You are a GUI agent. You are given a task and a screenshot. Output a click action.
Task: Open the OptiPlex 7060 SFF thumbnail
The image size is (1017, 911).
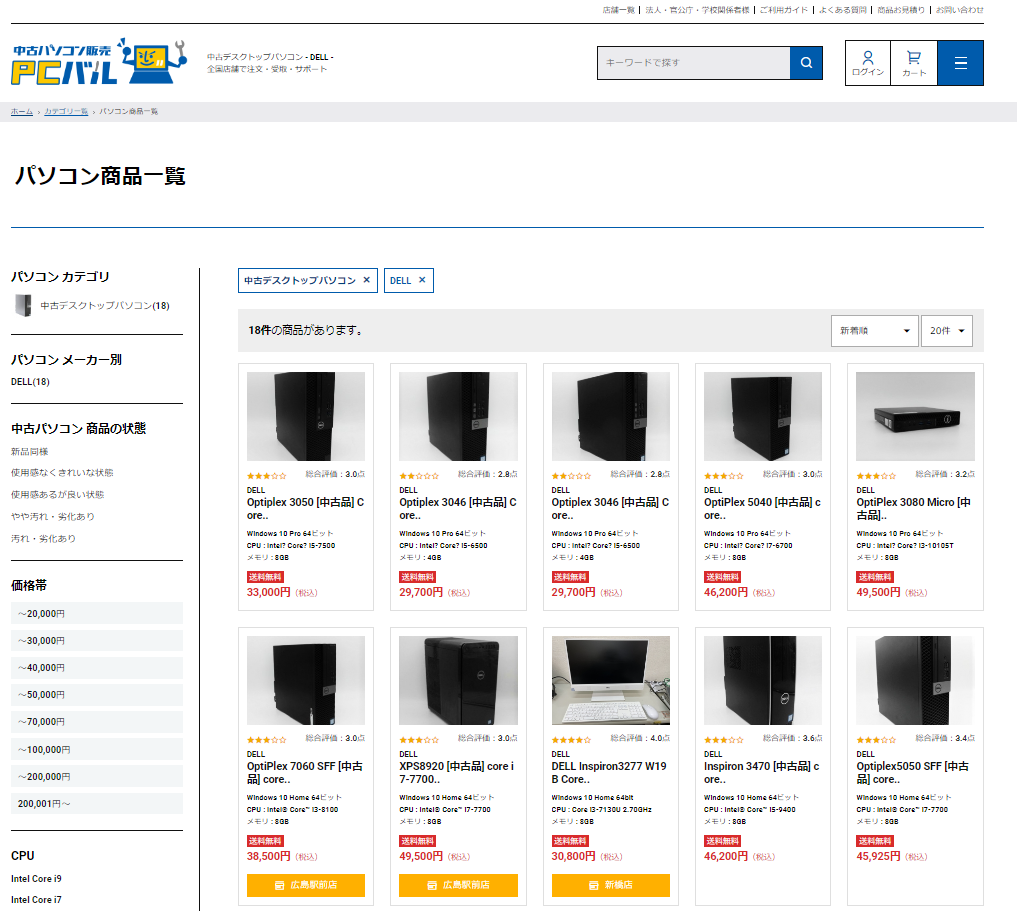[305, 680]
